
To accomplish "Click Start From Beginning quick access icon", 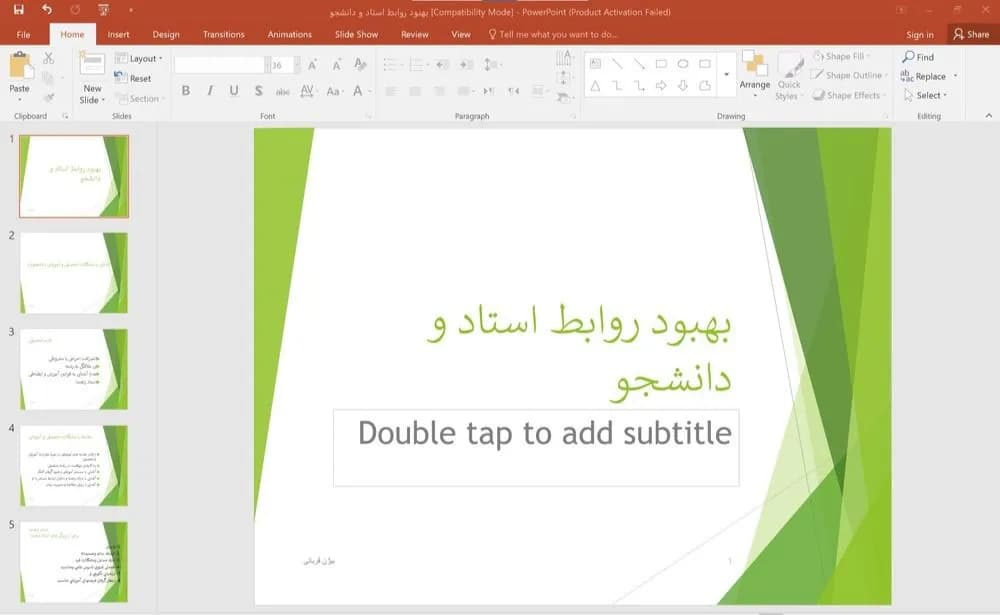I will click(x=103, y=10).
